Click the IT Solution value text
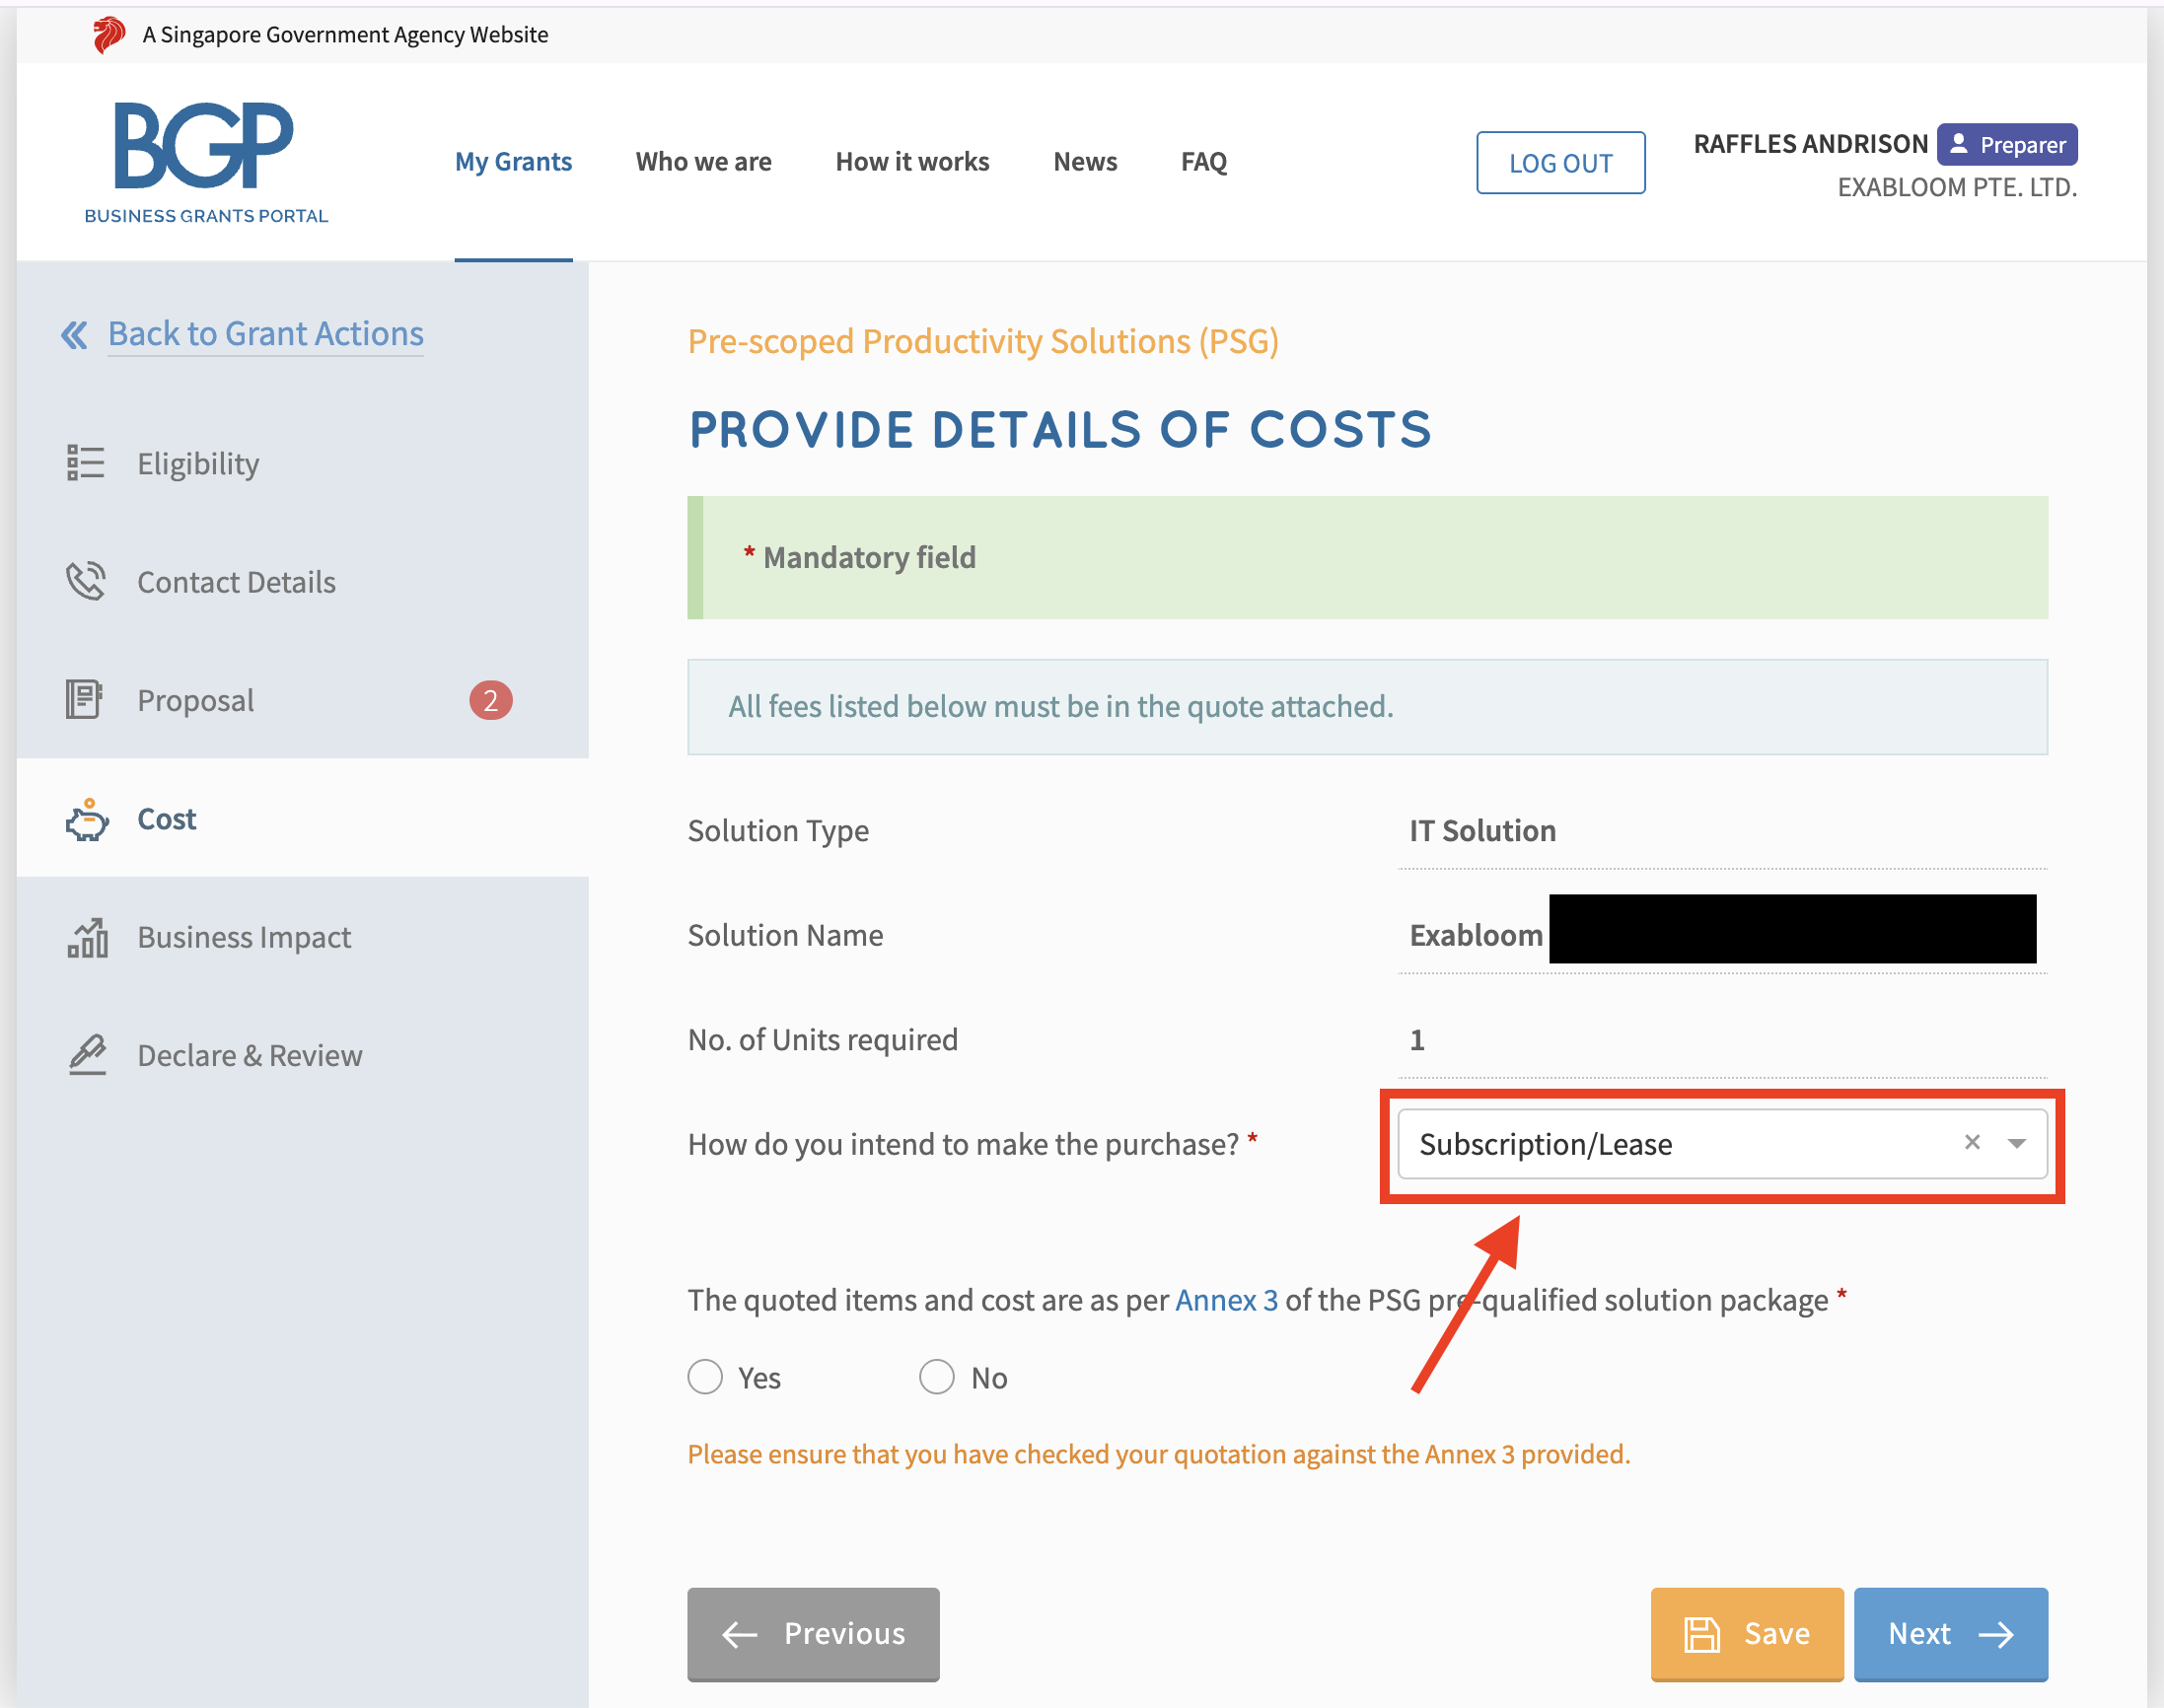The width and height of the screenshot is (2164, 1708). pyautogui.click(x=1482, y=830)
